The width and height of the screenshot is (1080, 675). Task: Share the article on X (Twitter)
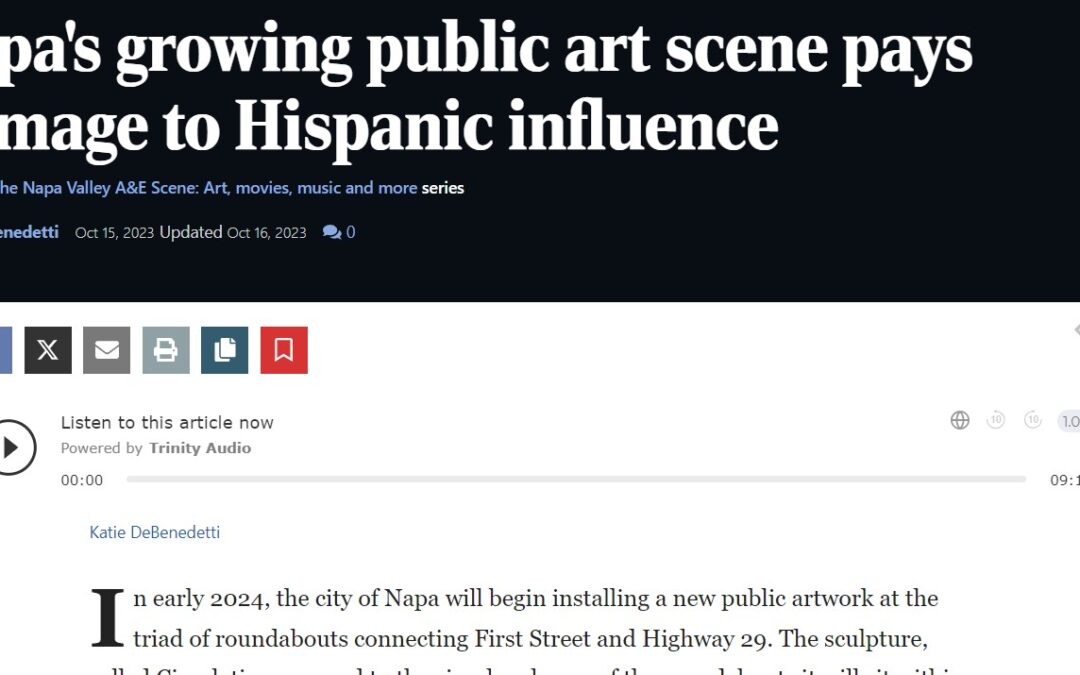click(48, 351)
